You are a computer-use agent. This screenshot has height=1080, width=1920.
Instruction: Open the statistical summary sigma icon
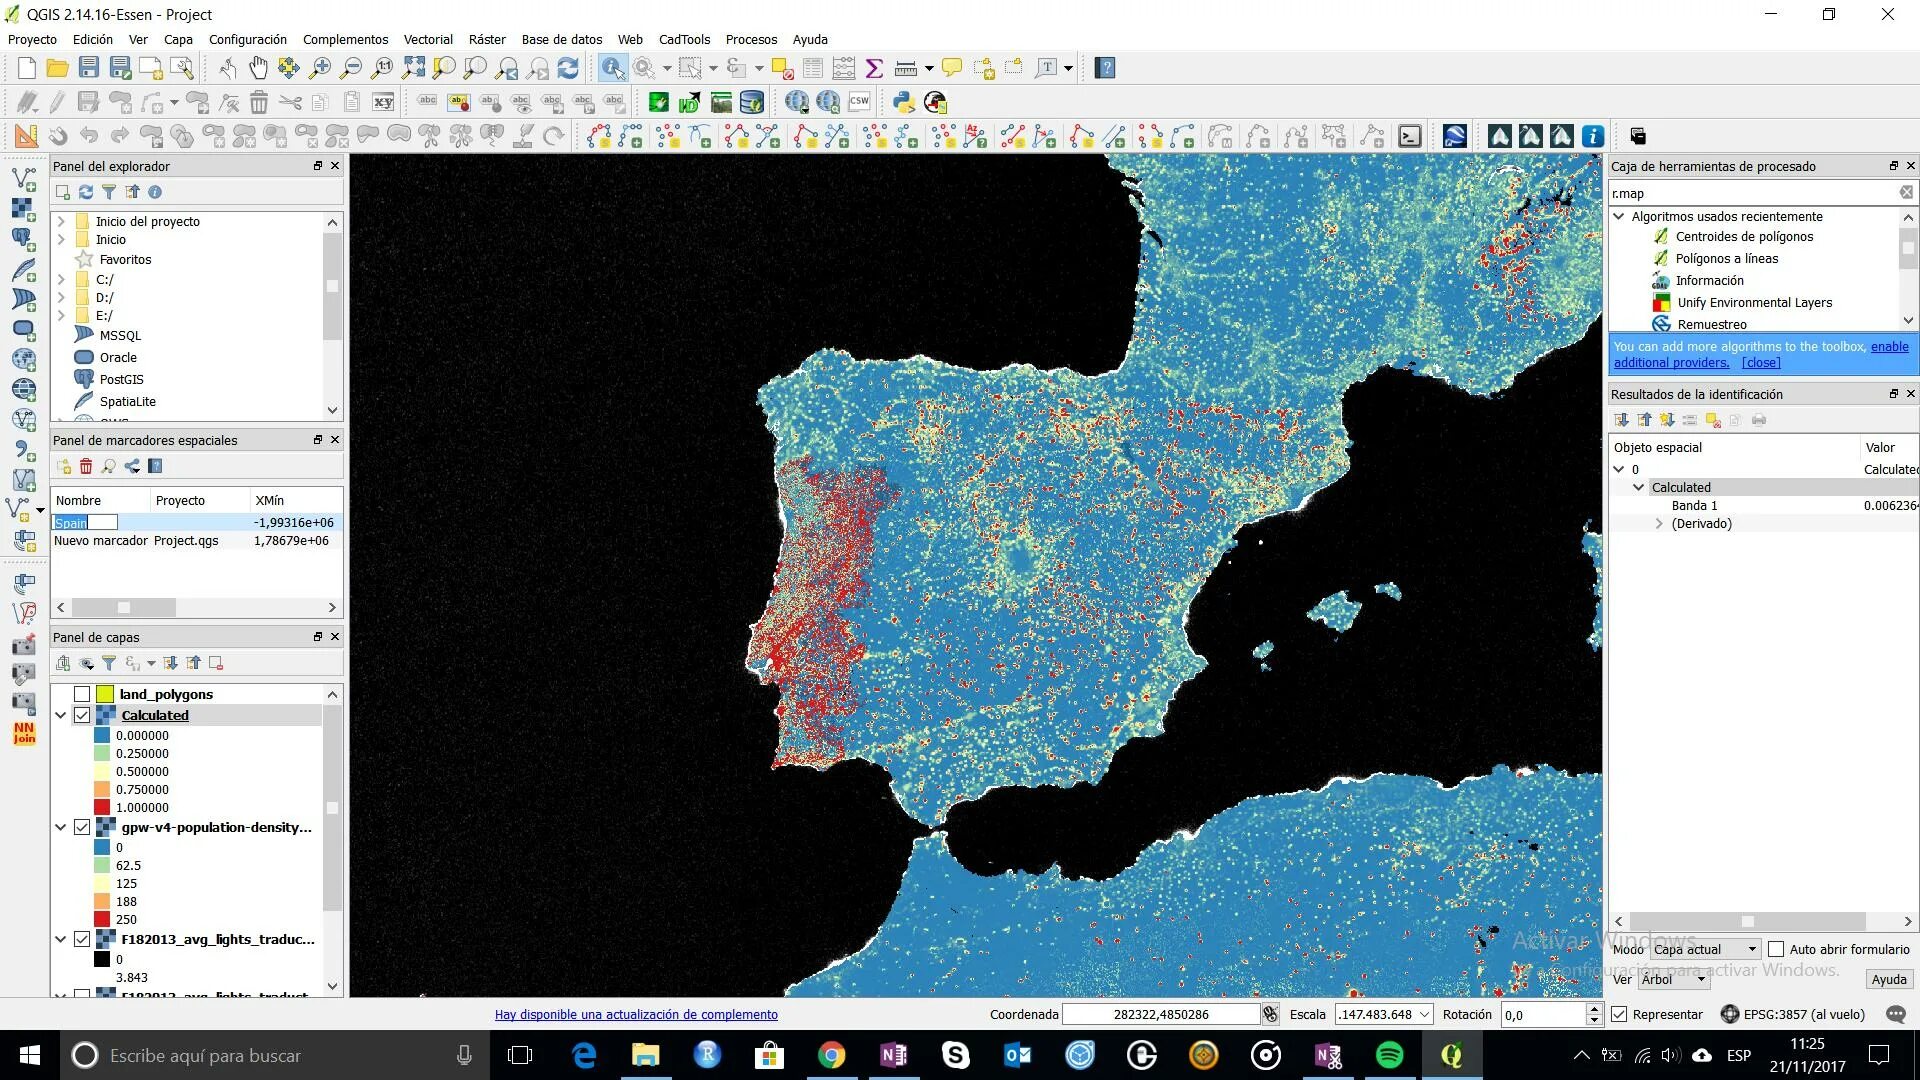click(x=874, y=68)
